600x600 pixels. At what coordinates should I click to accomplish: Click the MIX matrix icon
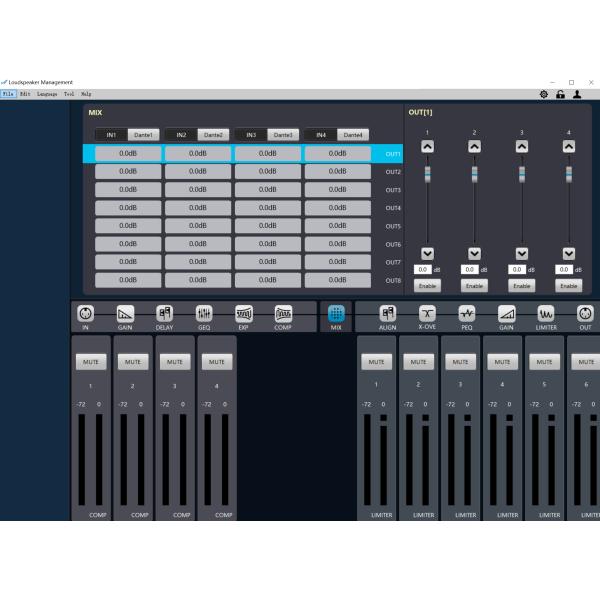point(335,314)
